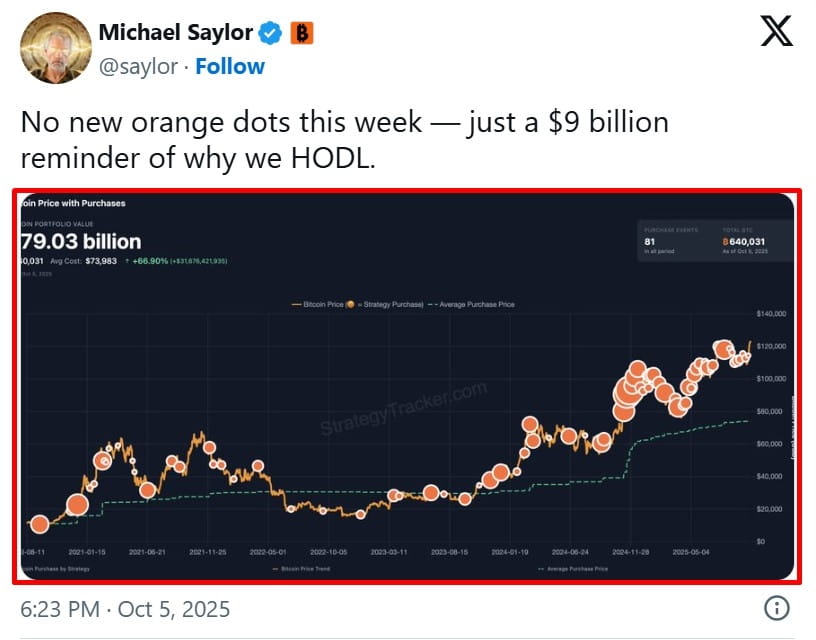Screen dimensions: 816x640
Task: Click the Total BTC 640,031 stat card
Action: coord(750,240)
